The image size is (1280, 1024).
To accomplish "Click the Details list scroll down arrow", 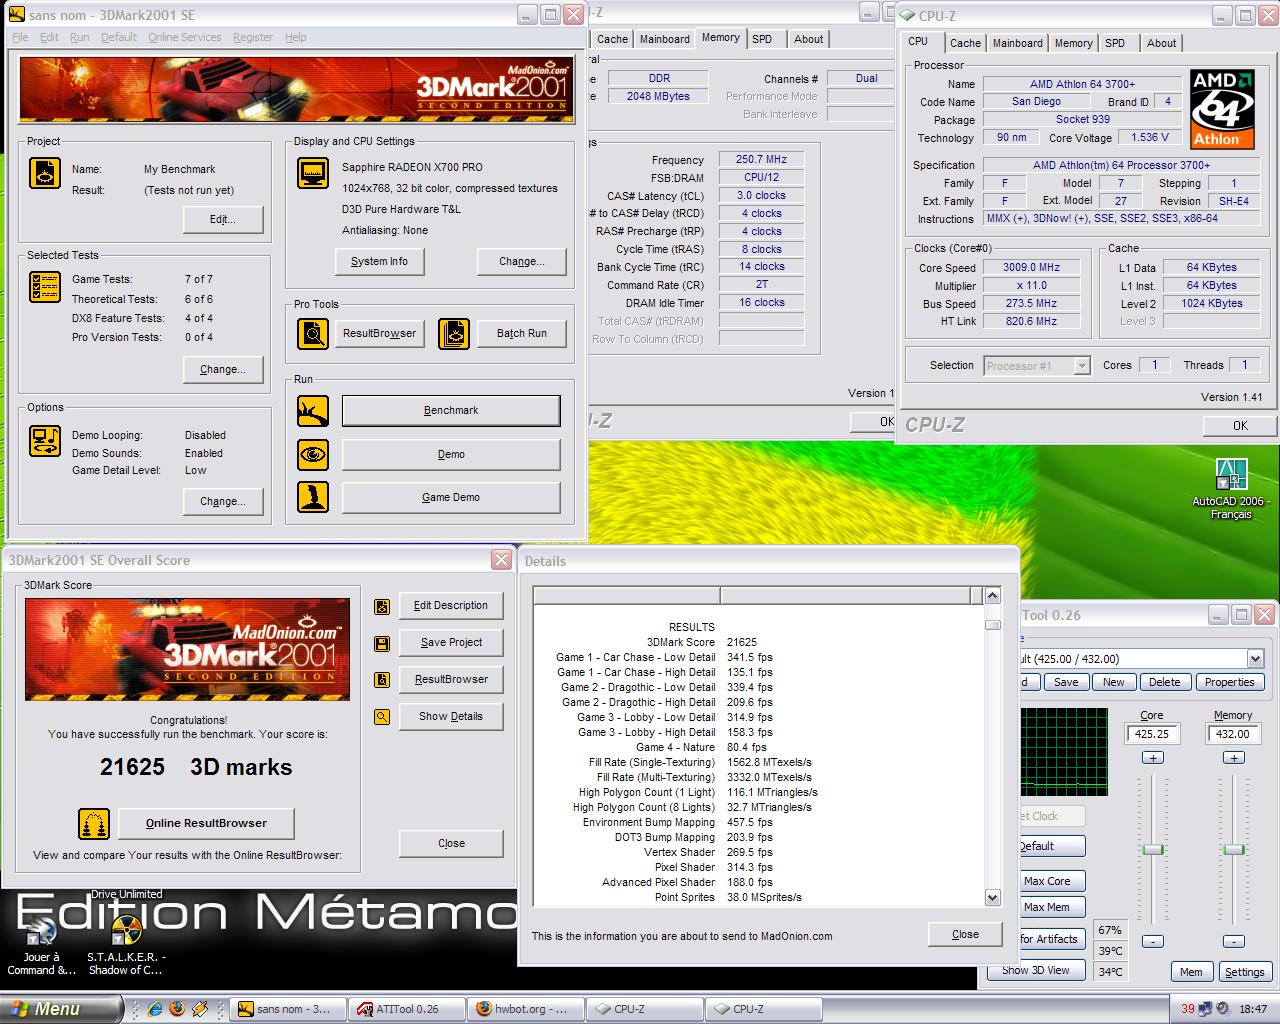I will tap(992, 897).
